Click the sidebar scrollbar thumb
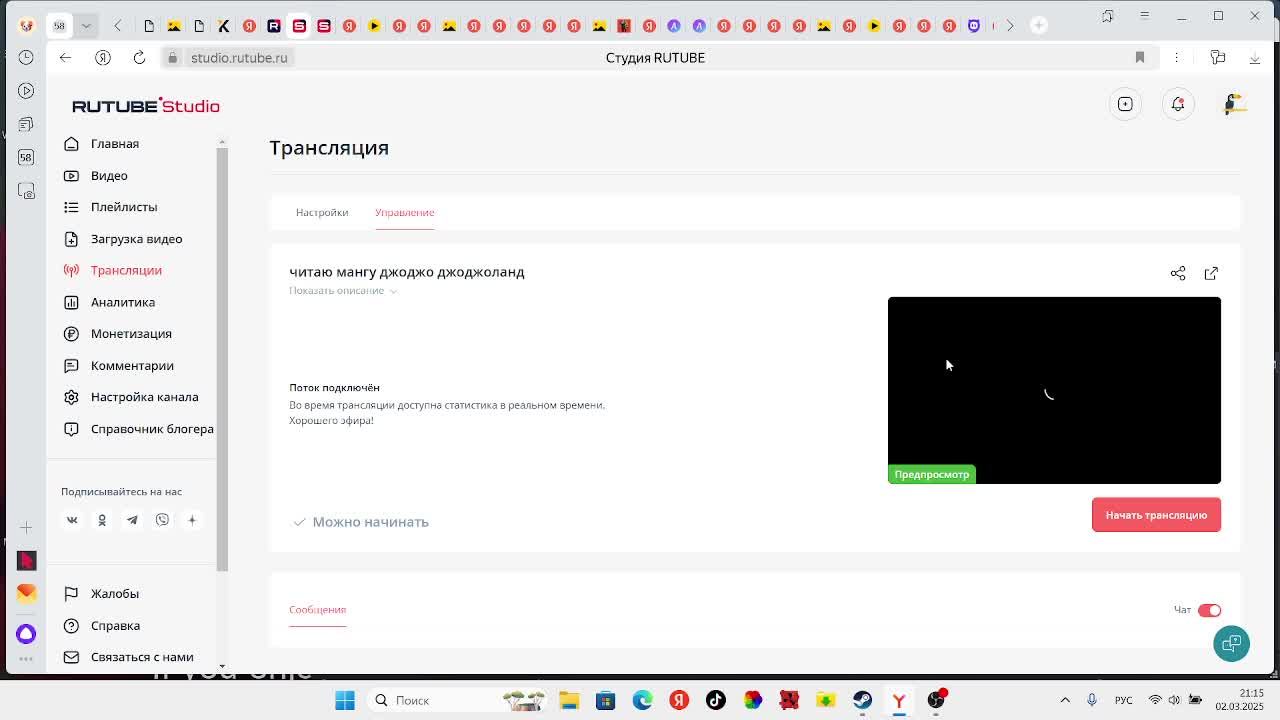 coord(222,360)
